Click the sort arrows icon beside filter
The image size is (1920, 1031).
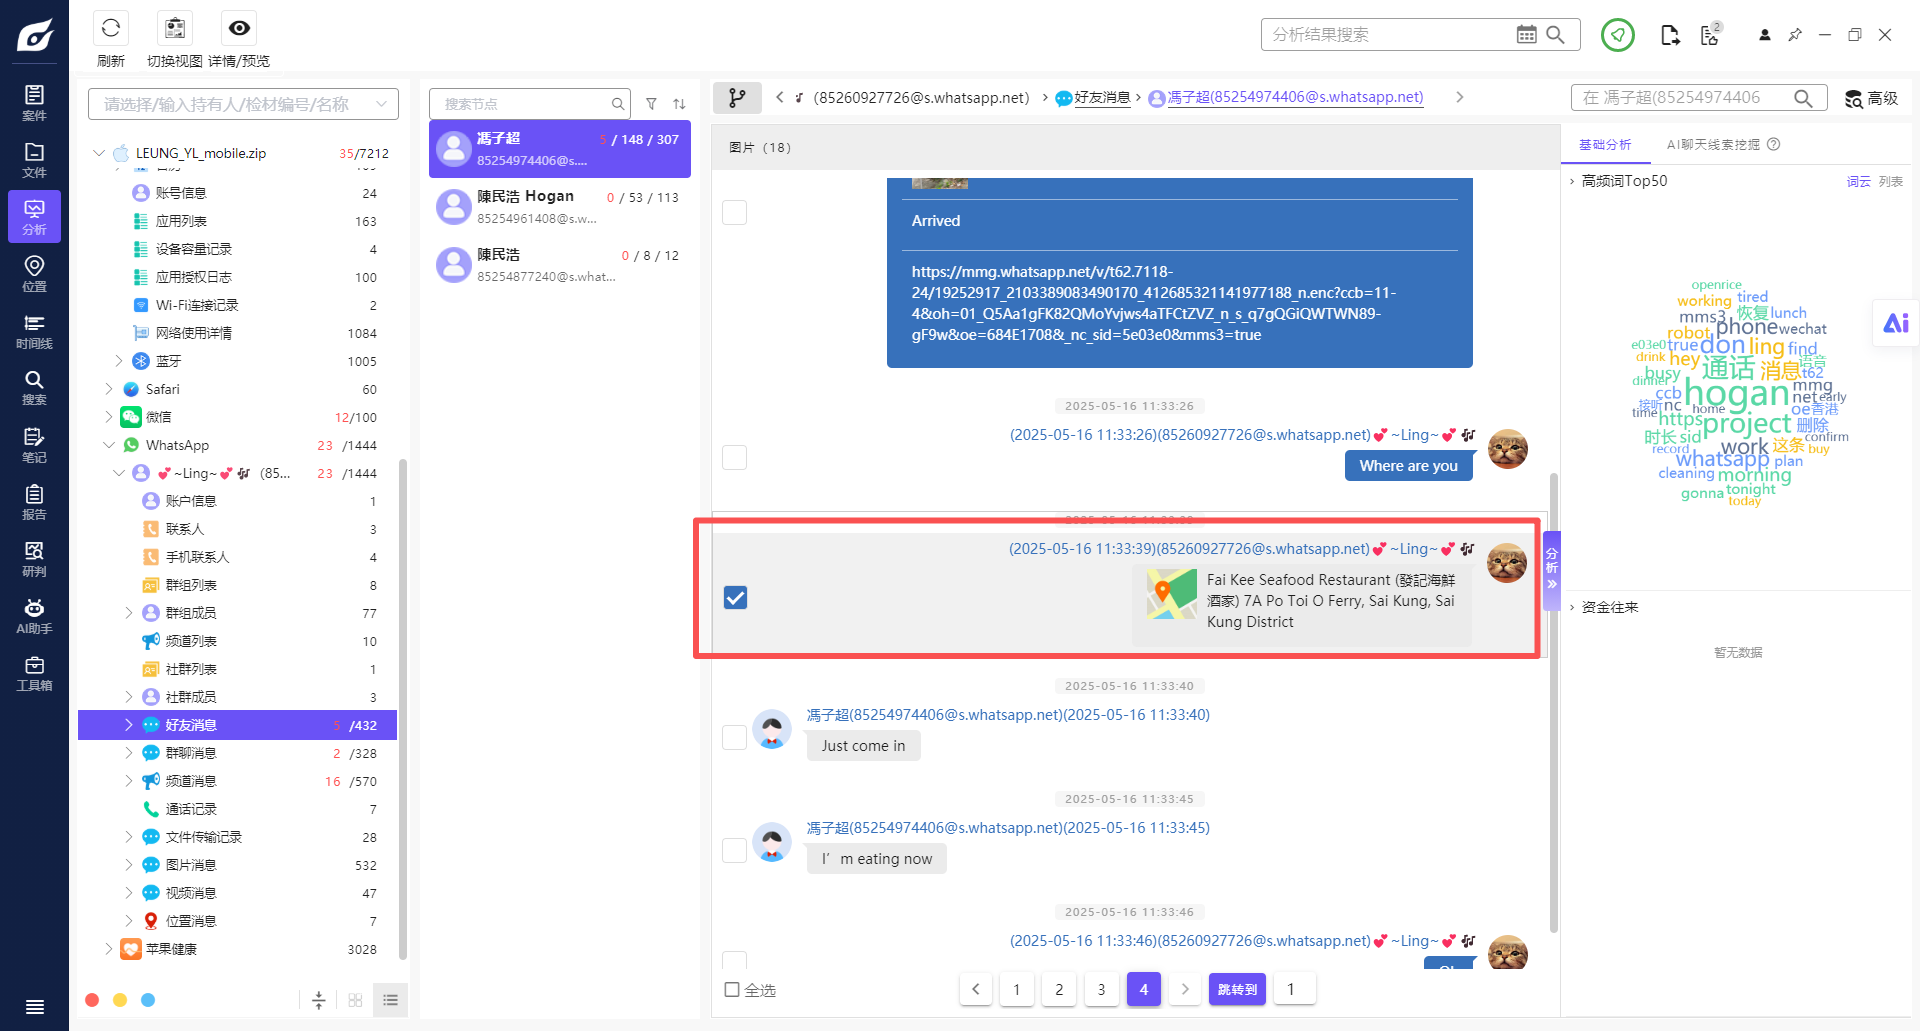pyautogui.click(x=679, y=104)
